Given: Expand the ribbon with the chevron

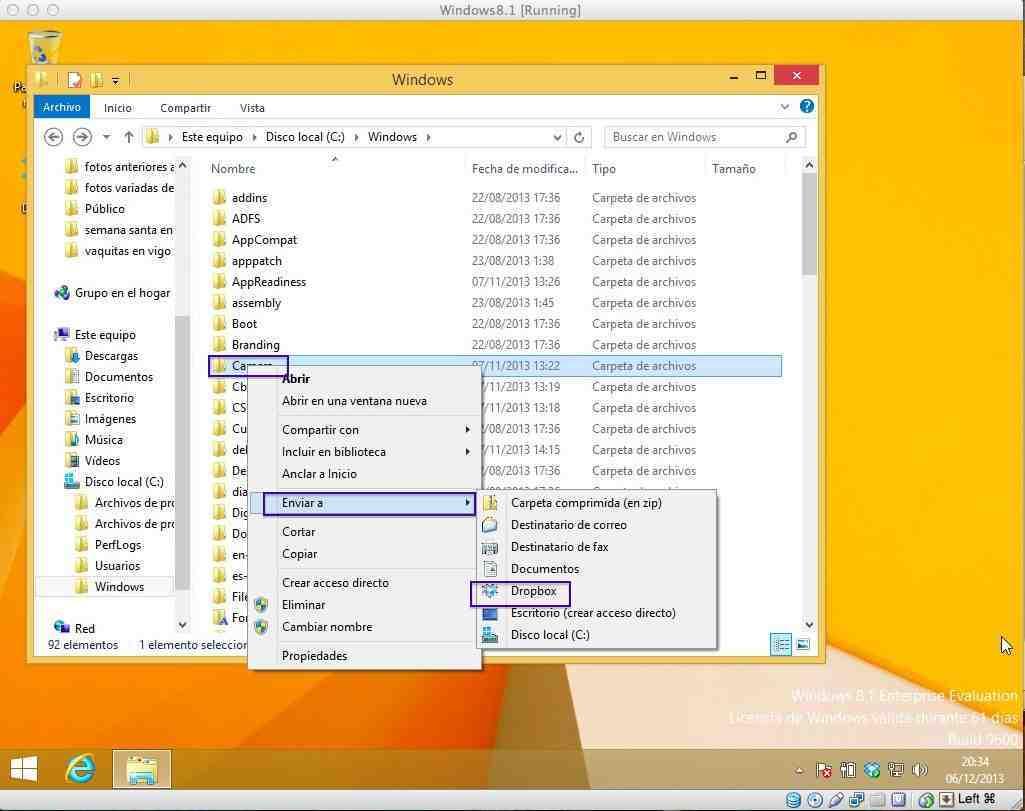Looking at the screenshot, I should click(785, 107).
